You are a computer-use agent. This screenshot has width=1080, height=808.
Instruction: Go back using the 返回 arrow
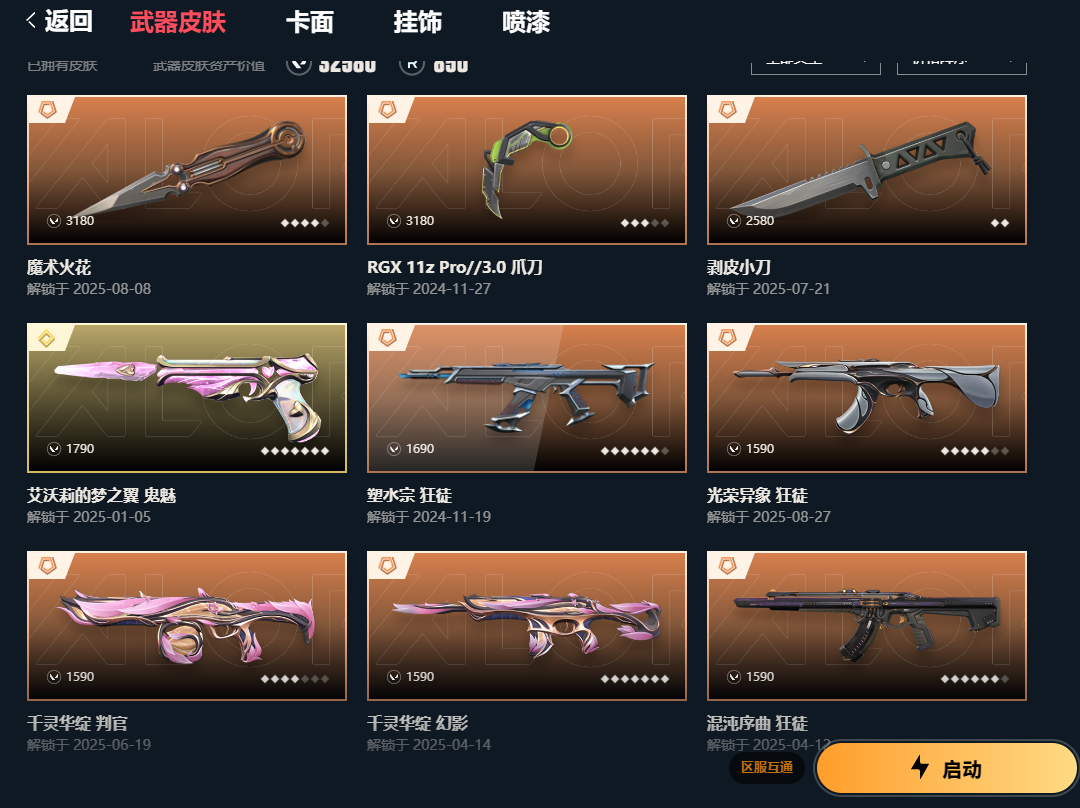pos(59,21)
